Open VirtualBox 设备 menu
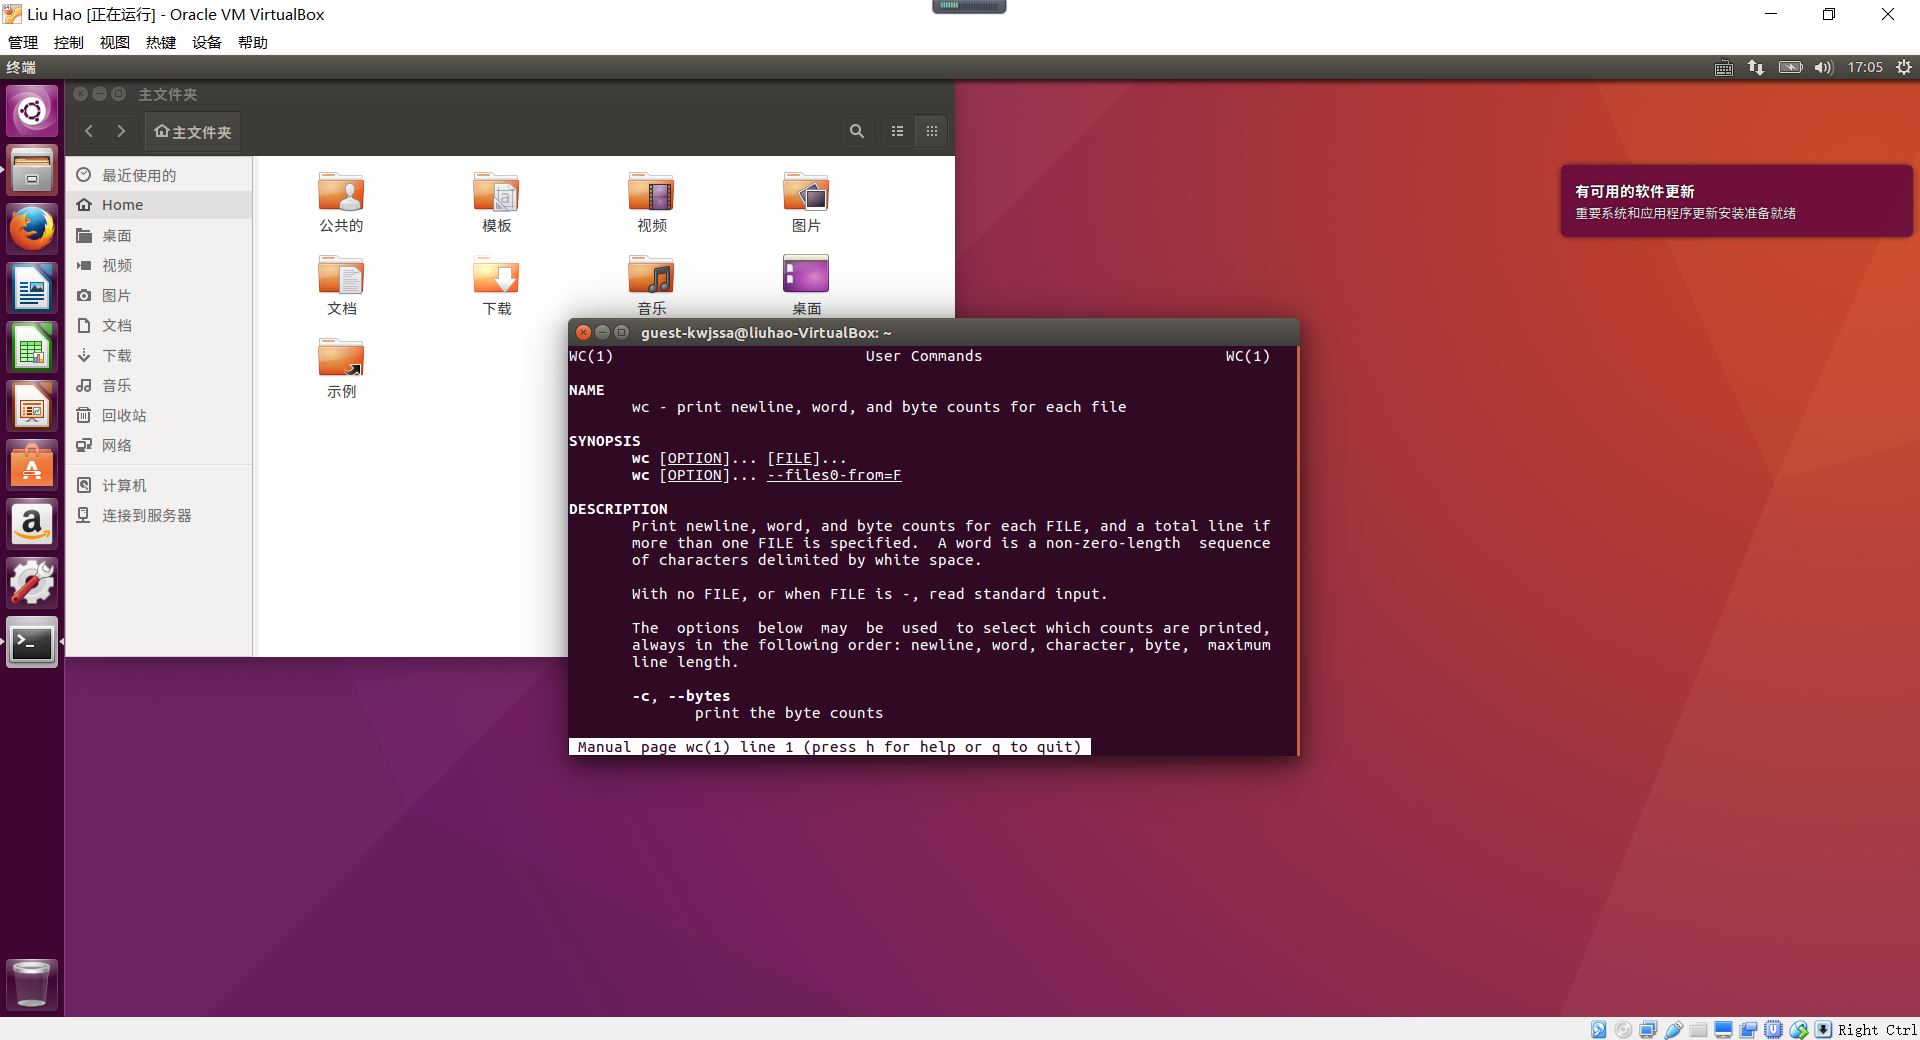Image resolution: width=1920 pixels, height=1040 pixels. [x=207, y=42]
